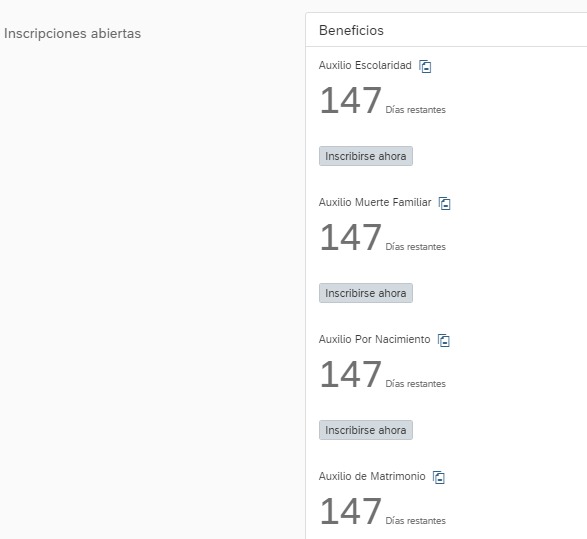587x539 pixels.
Task: Click the Auxilio de Matrimonio title
Action: [372, 476]
